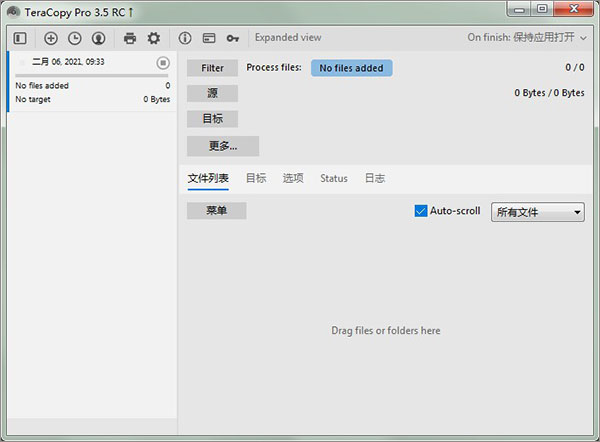The image size is (600, 442).
Task: Switch to the 日志 tab
Action: (x=375, y=178)
